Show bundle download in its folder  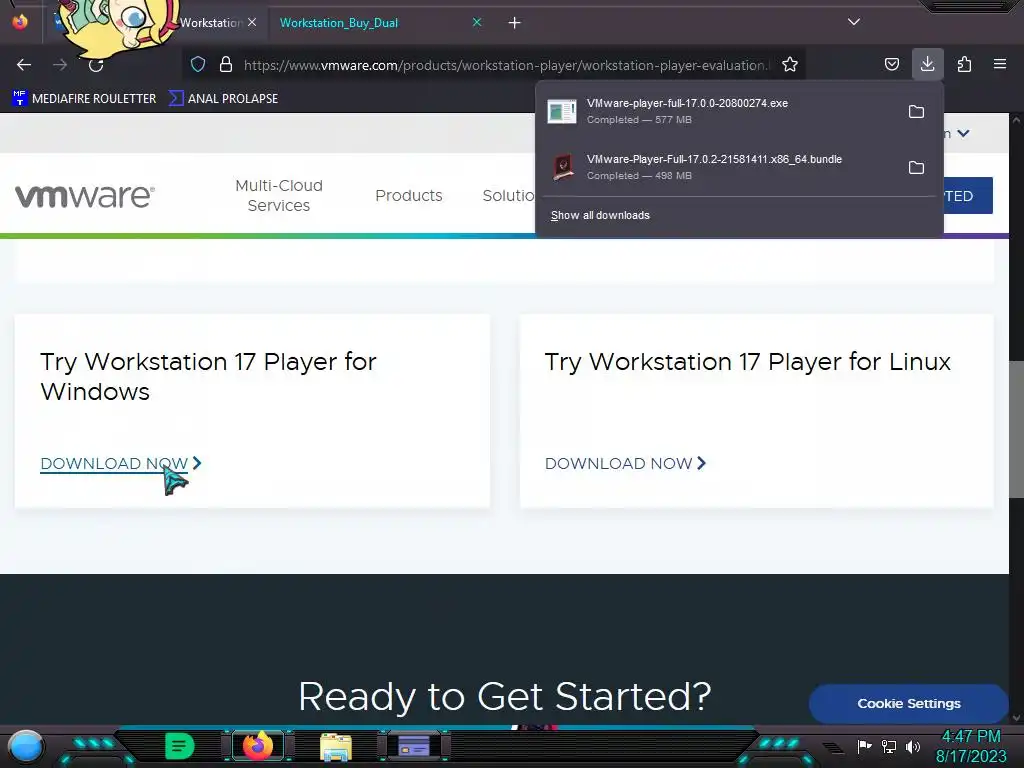pos(916,168)
